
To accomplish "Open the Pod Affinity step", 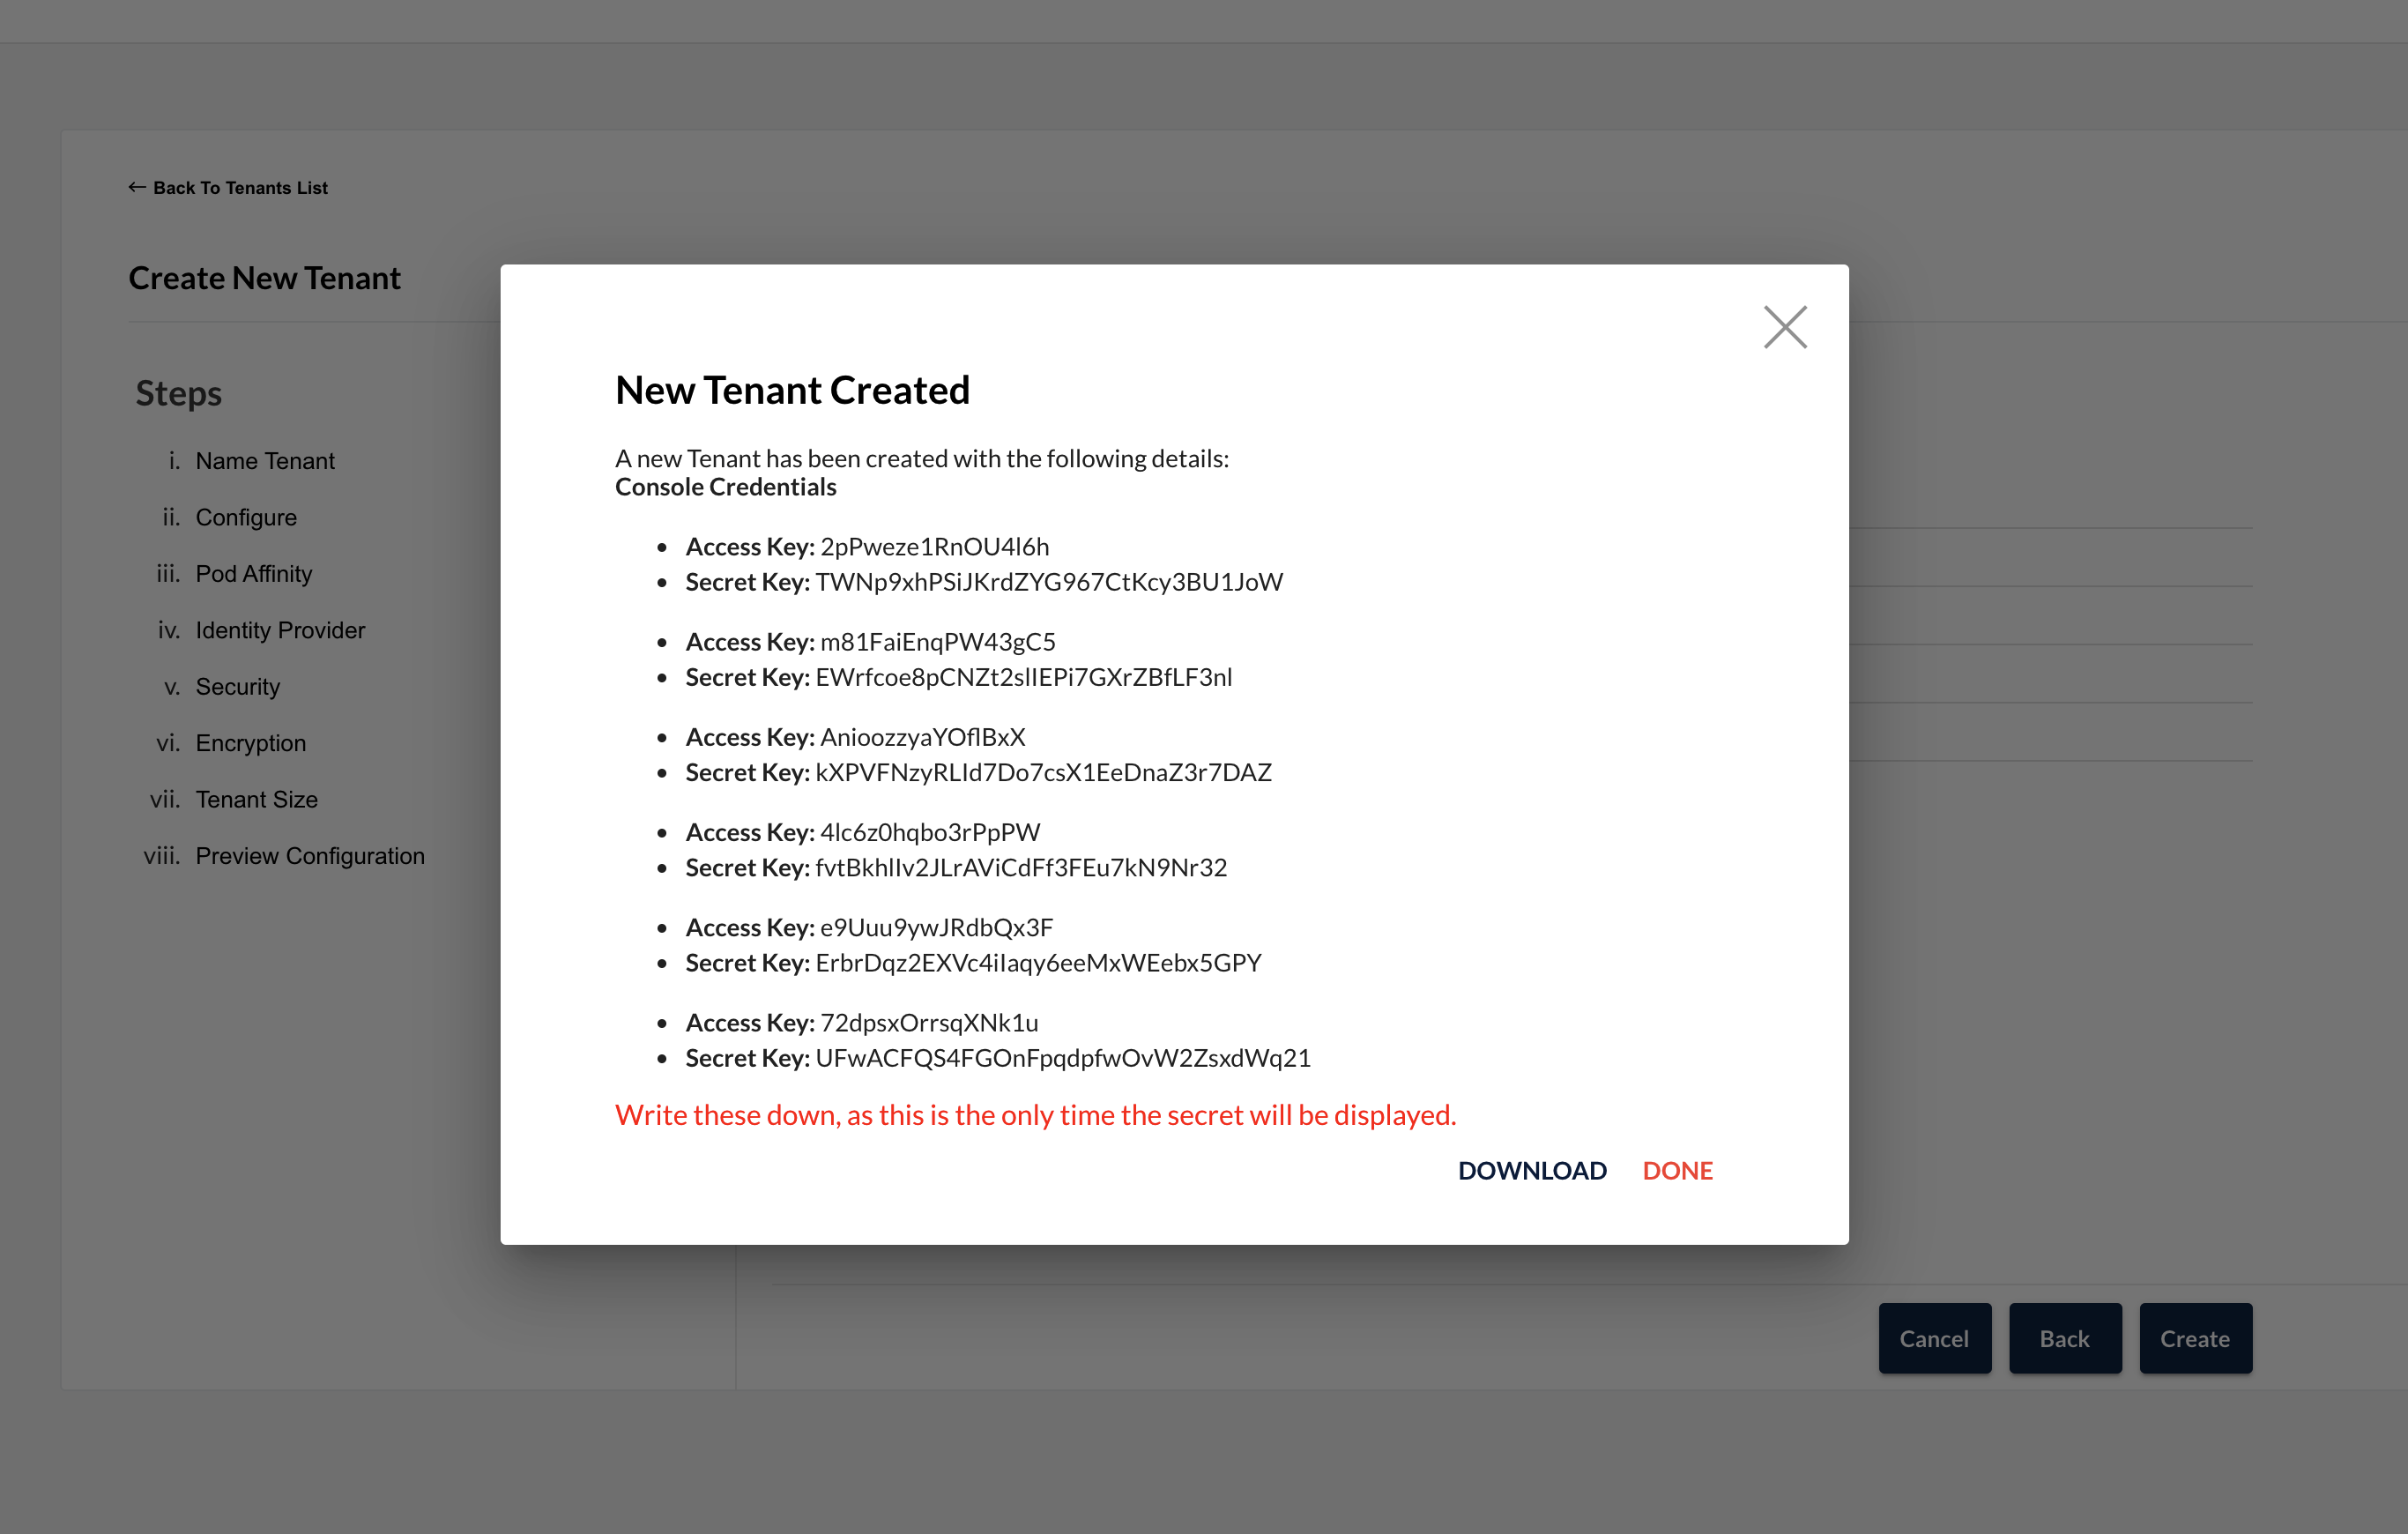I will coord(253,574).
